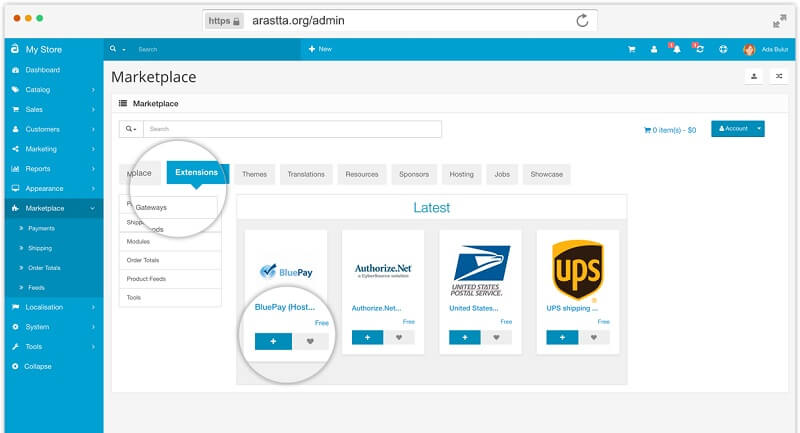Add United States Postal extension plus button
This screenshot has width=800, height=433.
[x=465, y=337]
